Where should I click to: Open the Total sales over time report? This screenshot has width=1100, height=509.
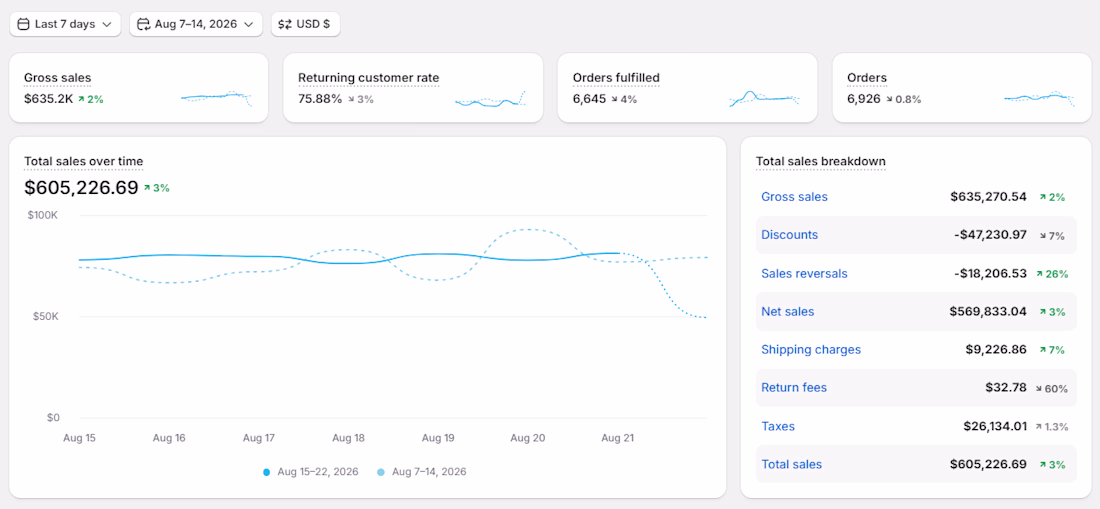83,161
